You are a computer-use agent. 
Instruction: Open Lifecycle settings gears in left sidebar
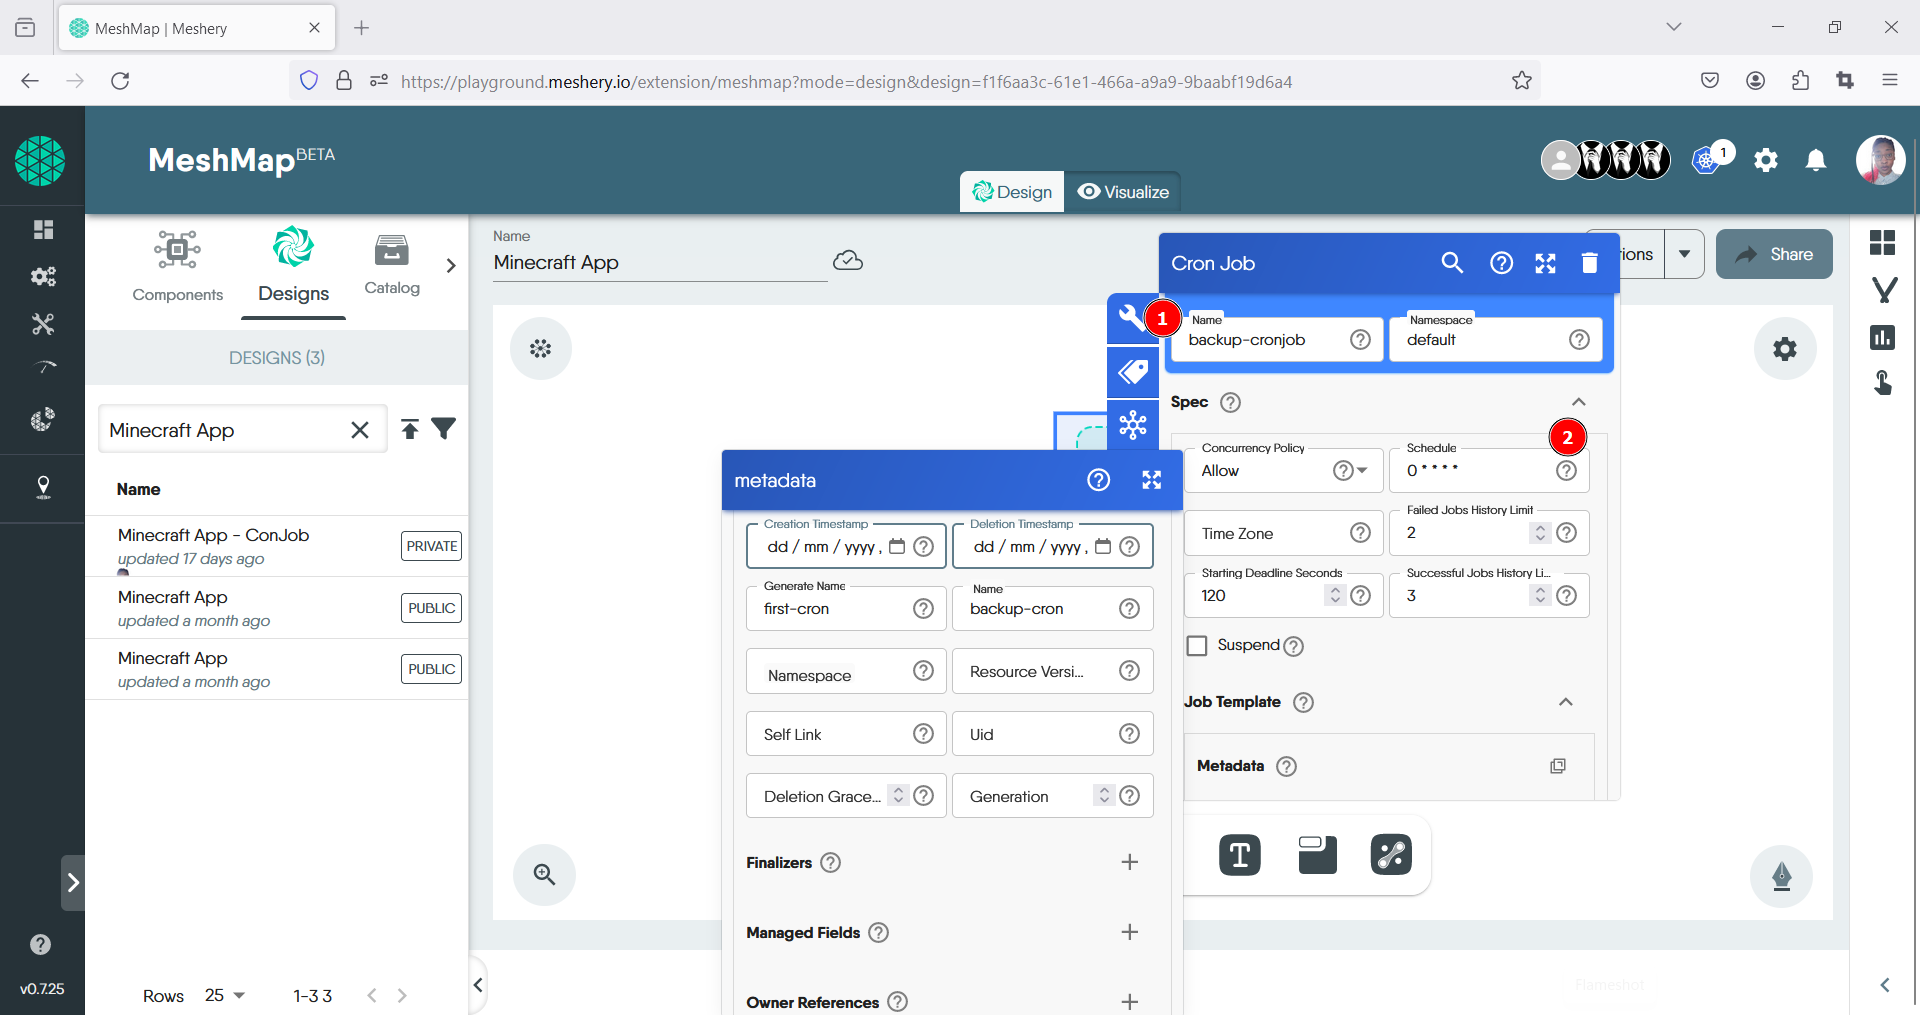click(x=44, y=277)
